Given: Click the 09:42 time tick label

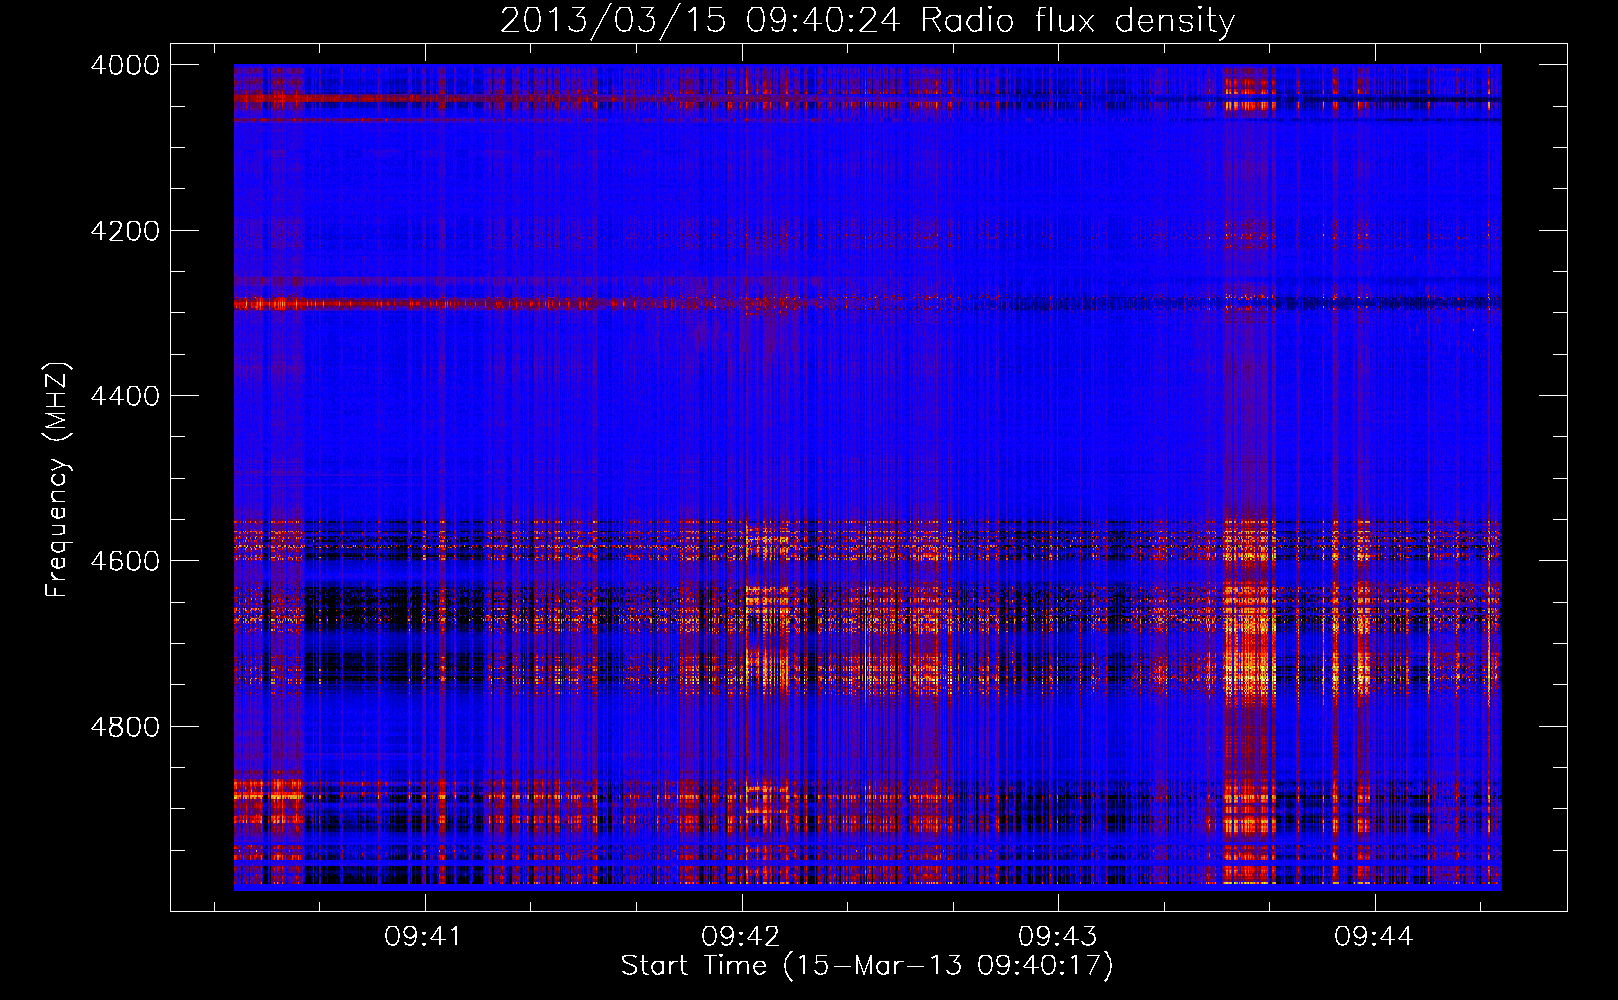Looking at the screenshot, I should 740,936.
